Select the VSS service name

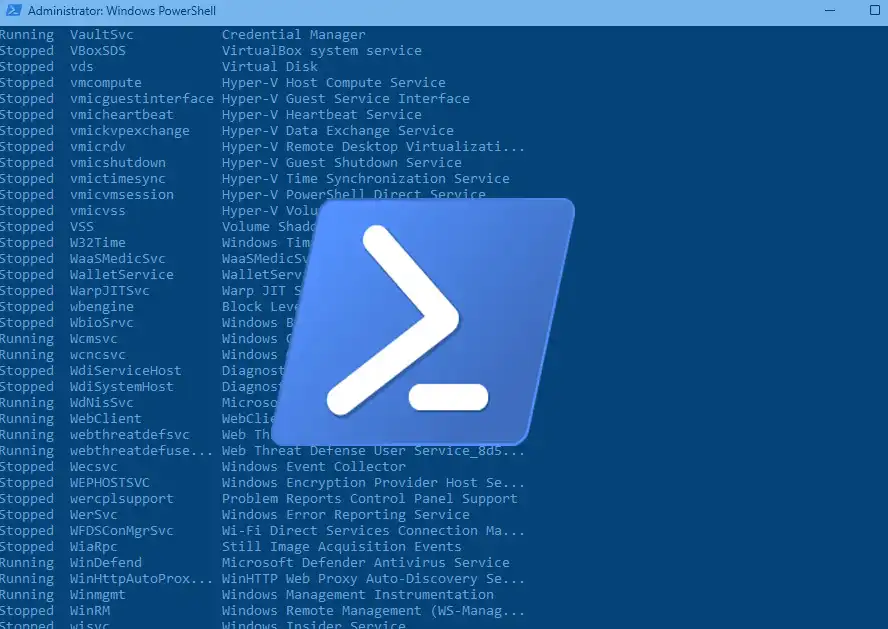[x=82, y=226]
